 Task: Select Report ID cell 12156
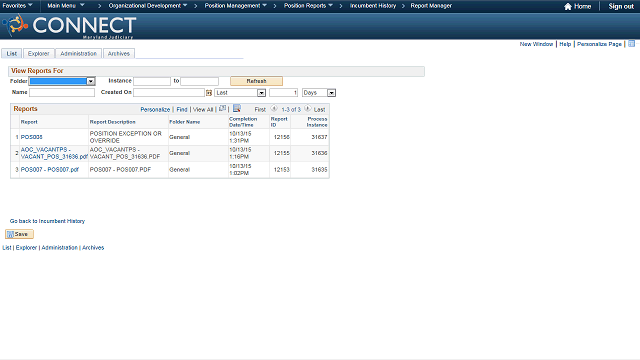(x=282, y=137)
